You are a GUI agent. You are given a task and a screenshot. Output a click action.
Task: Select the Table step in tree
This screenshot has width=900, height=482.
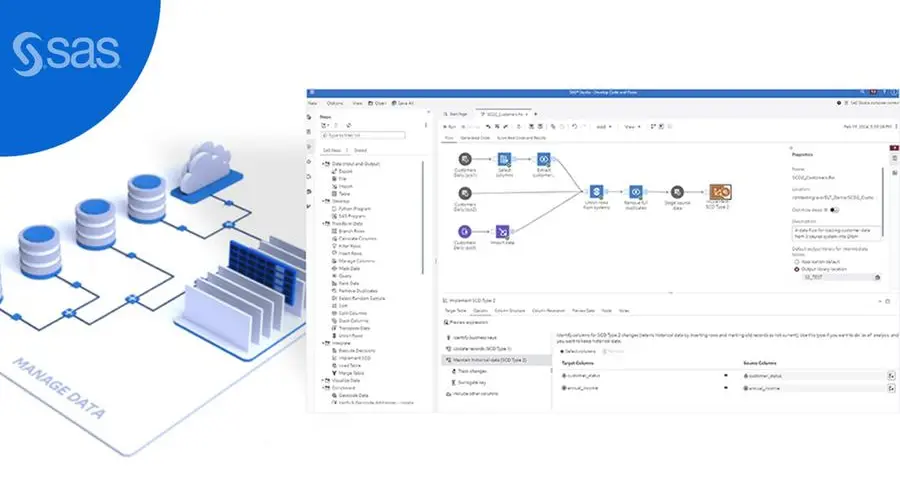[341, 194]
